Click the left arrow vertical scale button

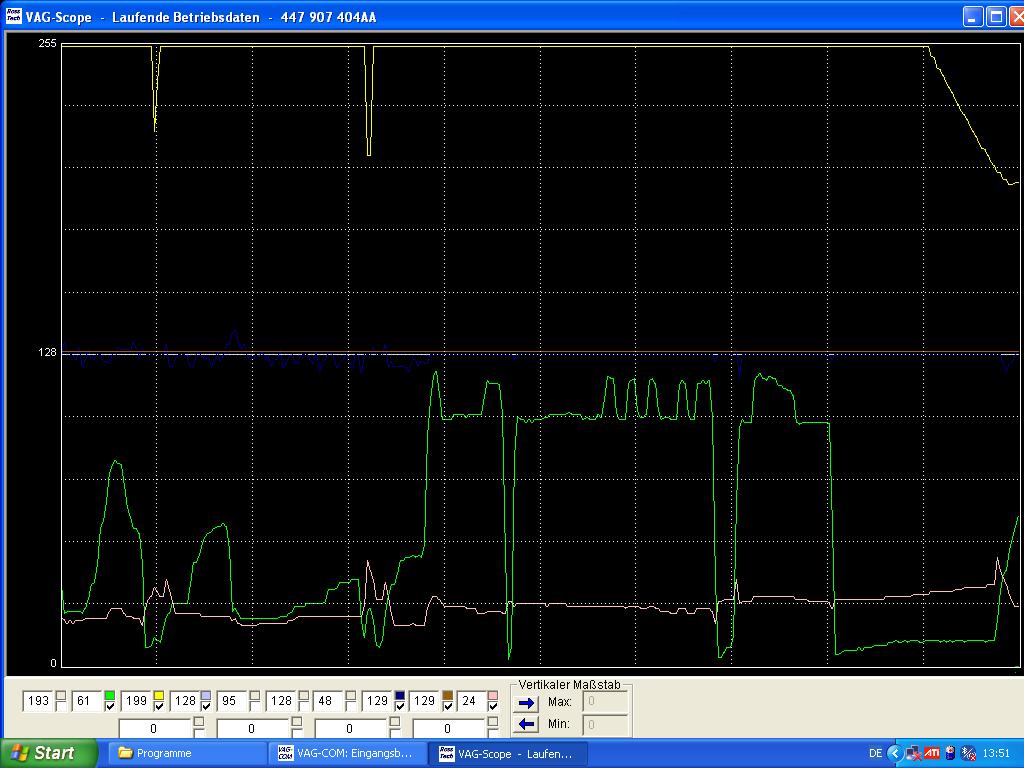526,724
